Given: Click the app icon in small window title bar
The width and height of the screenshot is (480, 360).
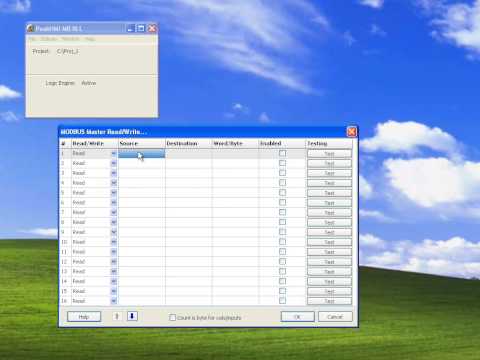Looking at the screenshot, I should 31,28.
